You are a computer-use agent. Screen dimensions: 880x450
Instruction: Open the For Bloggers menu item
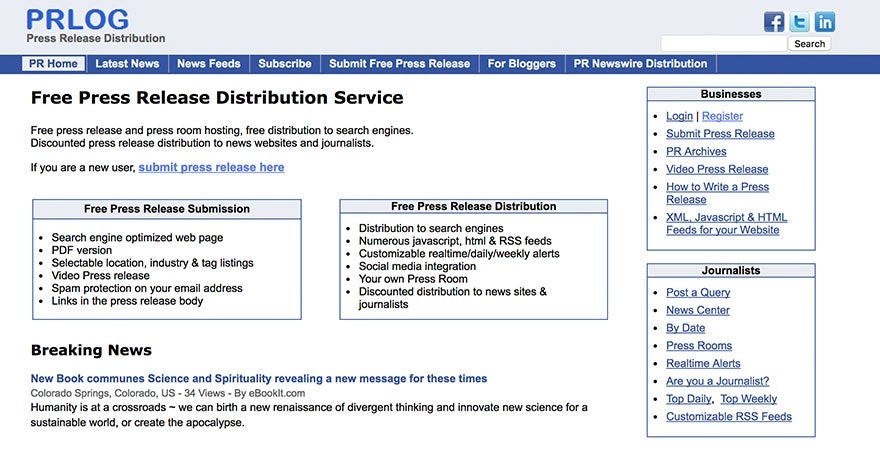[522, 64]
